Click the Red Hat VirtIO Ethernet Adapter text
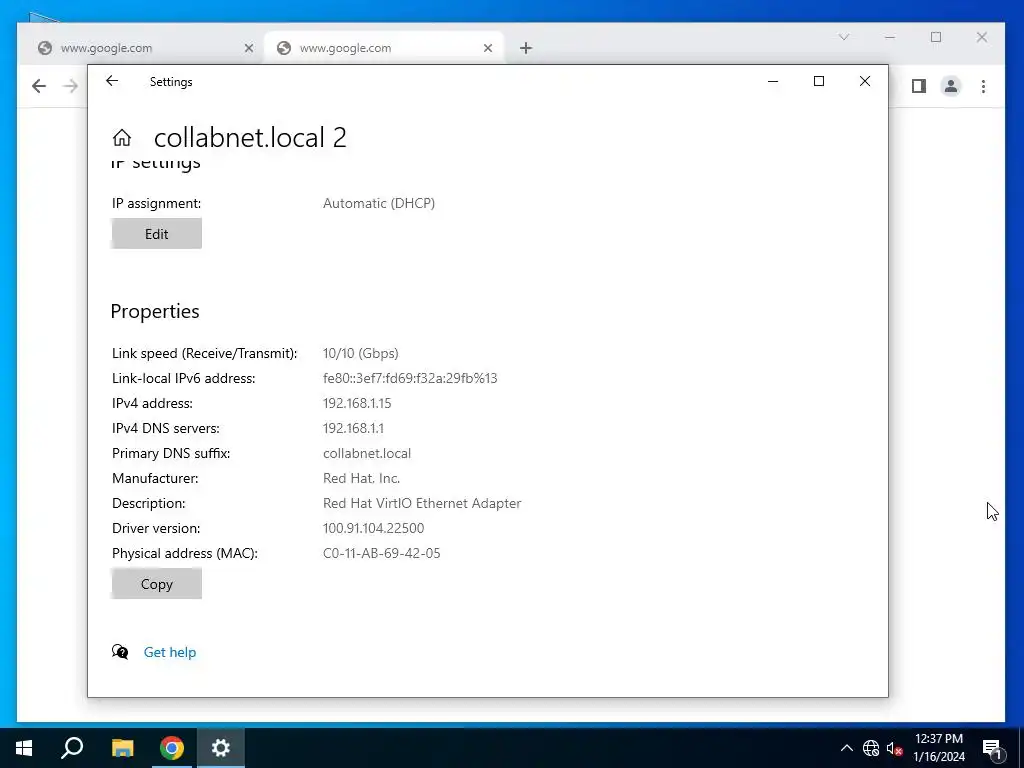1024x768 pixels. tap(422, 504)
